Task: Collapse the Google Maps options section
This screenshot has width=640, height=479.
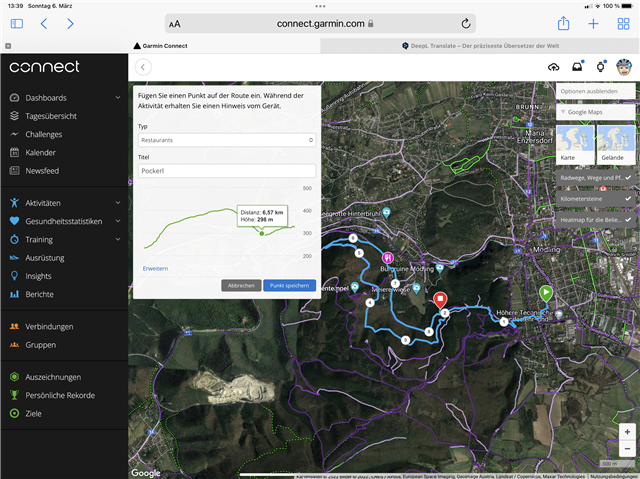Action: point(596,112)
